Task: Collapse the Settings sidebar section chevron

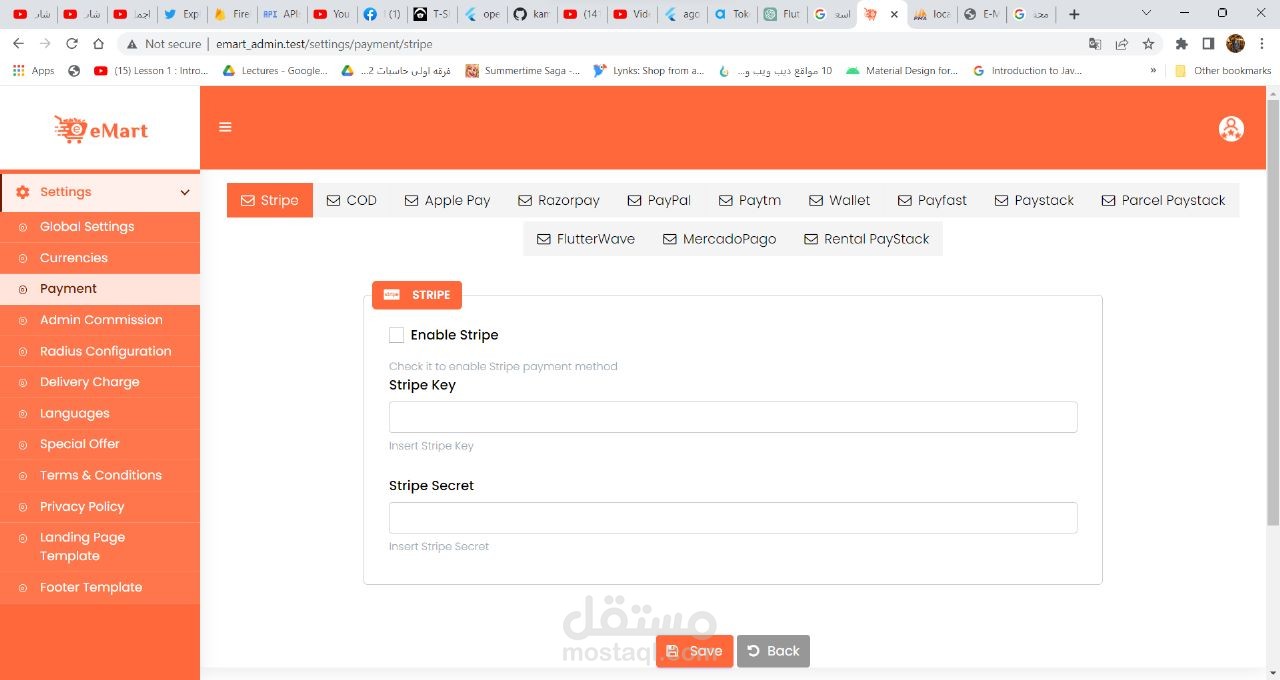Action: 185,193
